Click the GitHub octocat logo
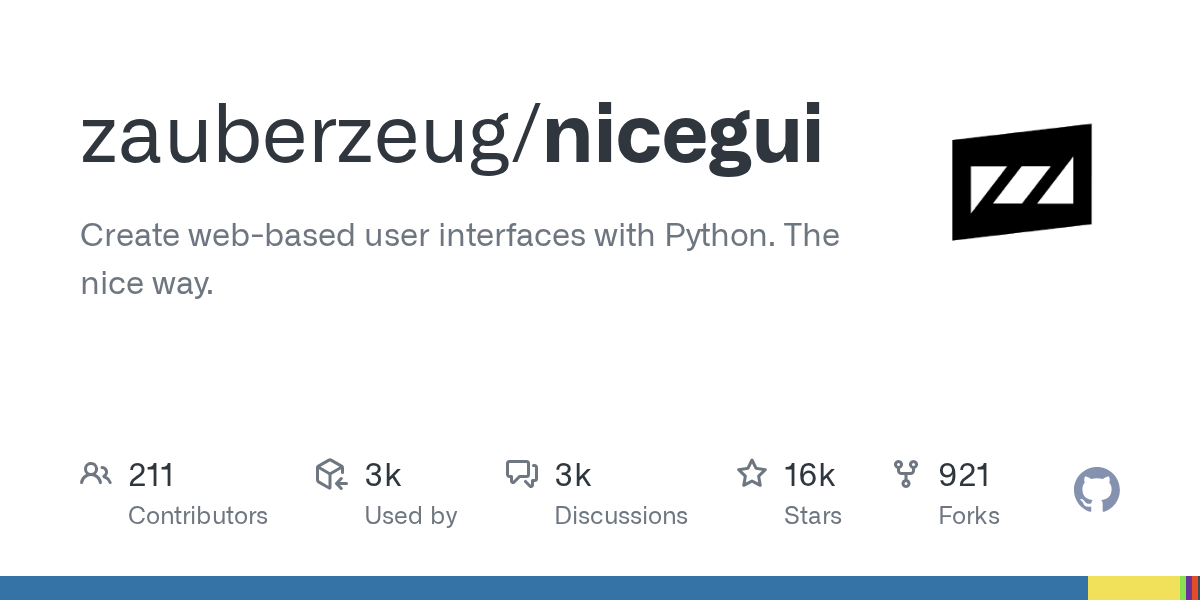The image size is (1200, 600). (x=1097, y=491)
